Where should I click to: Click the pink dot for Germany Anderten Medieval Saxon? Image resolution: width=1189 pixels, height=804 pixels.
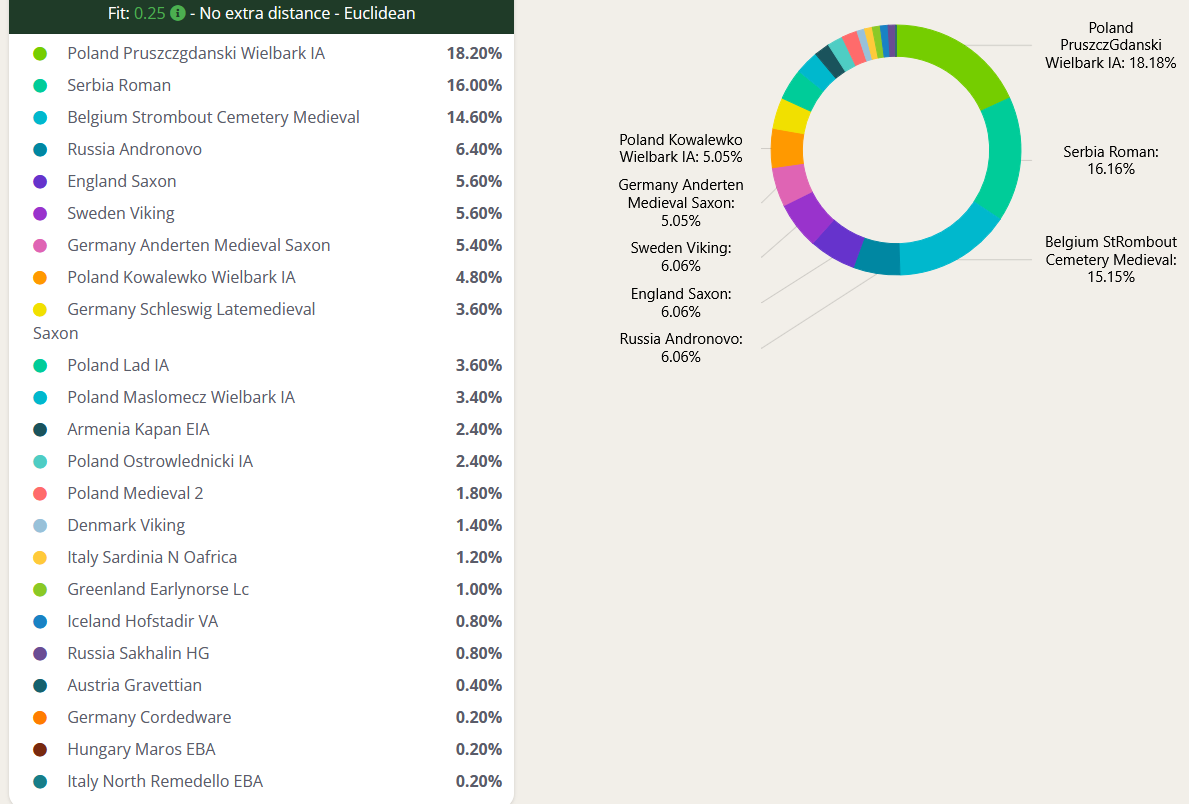tap(40, 245)
